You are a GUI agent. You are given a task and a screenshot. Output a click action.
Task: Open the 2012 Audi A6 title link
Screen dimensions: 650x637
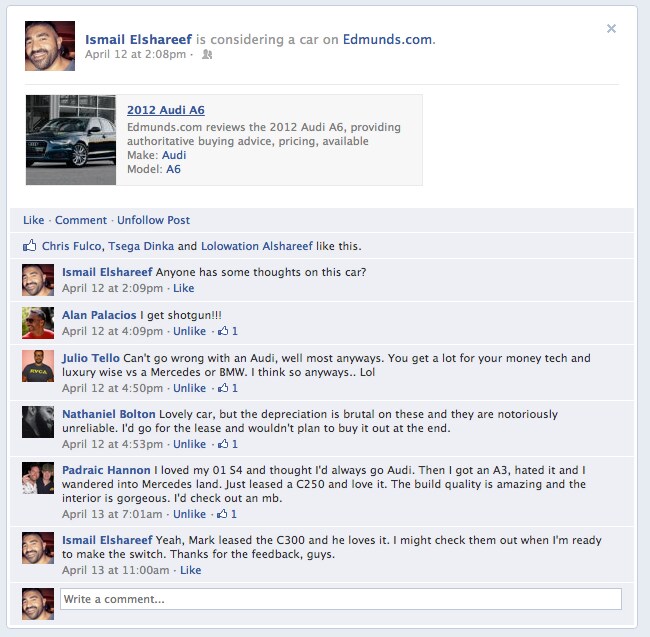click(166, 110)
